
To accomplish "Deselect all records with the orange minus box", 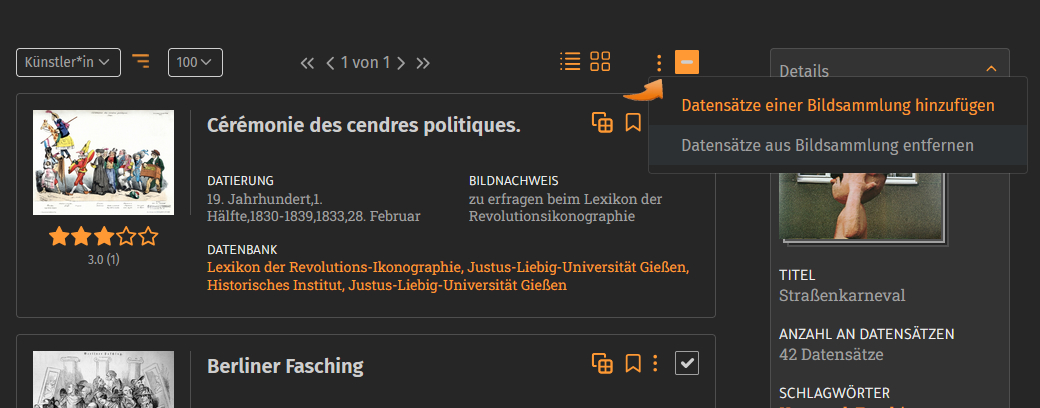I will click(687, 62).
